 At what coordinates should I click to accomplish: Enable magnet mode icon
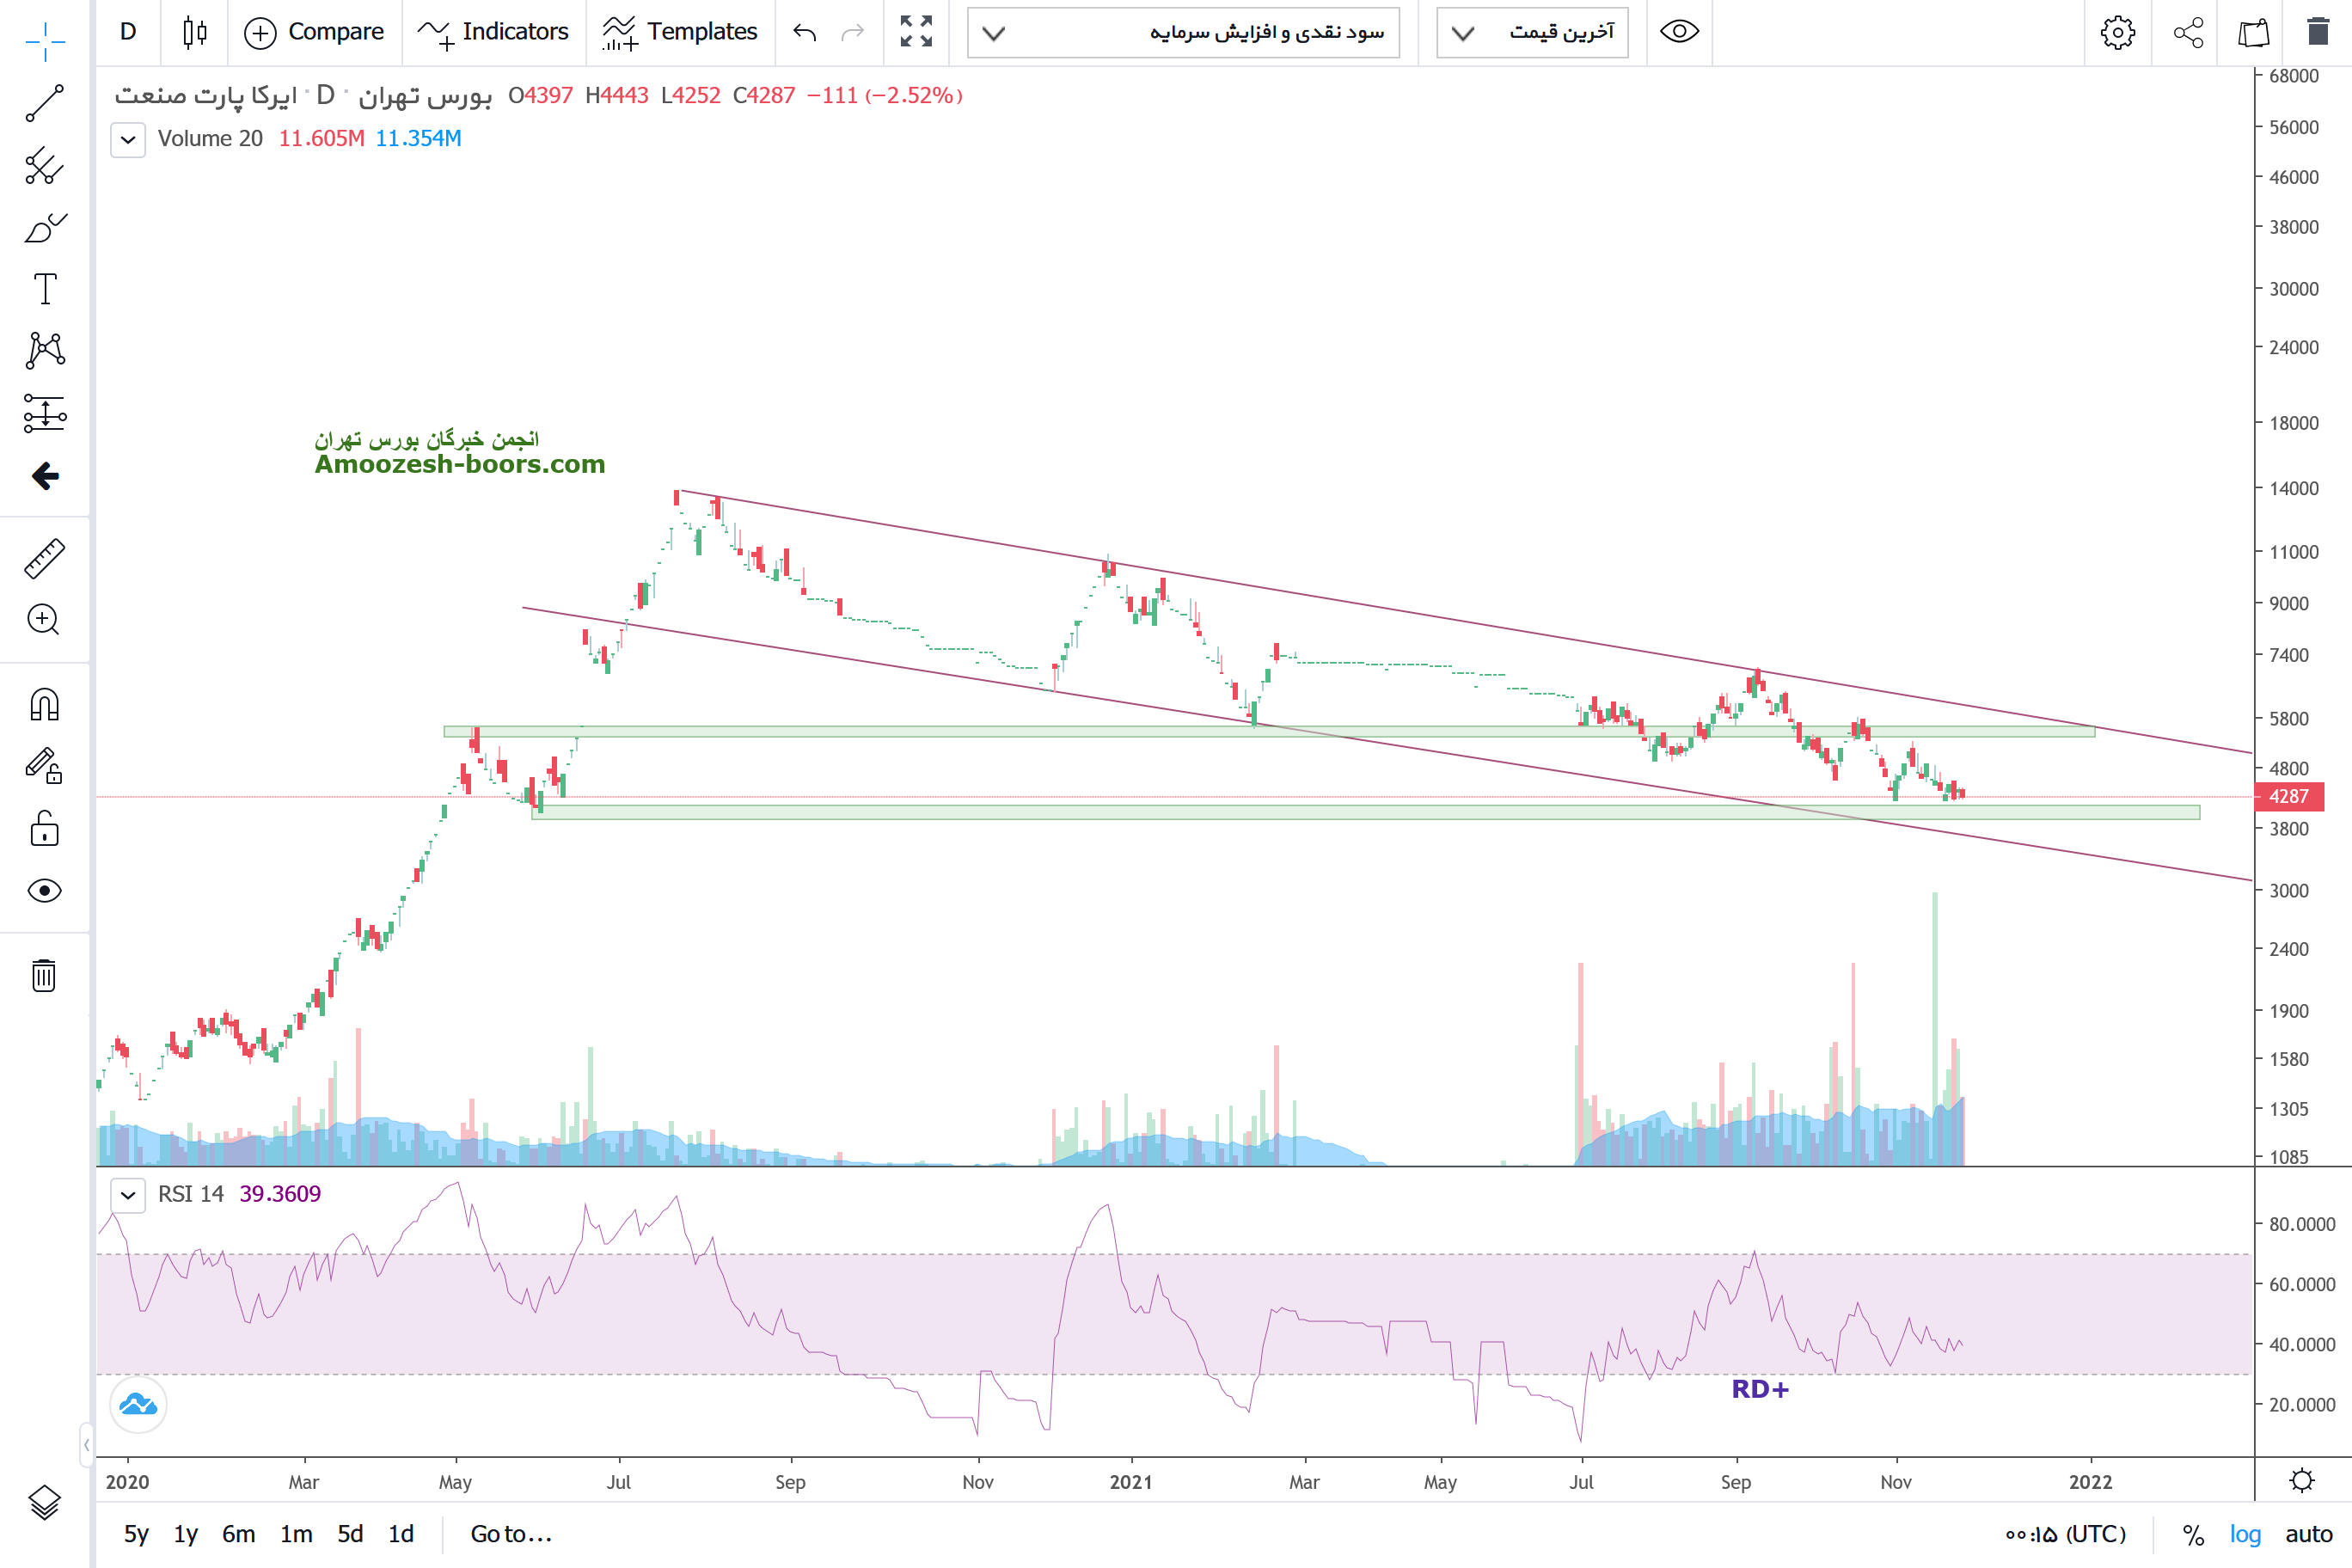pos(45,705)
